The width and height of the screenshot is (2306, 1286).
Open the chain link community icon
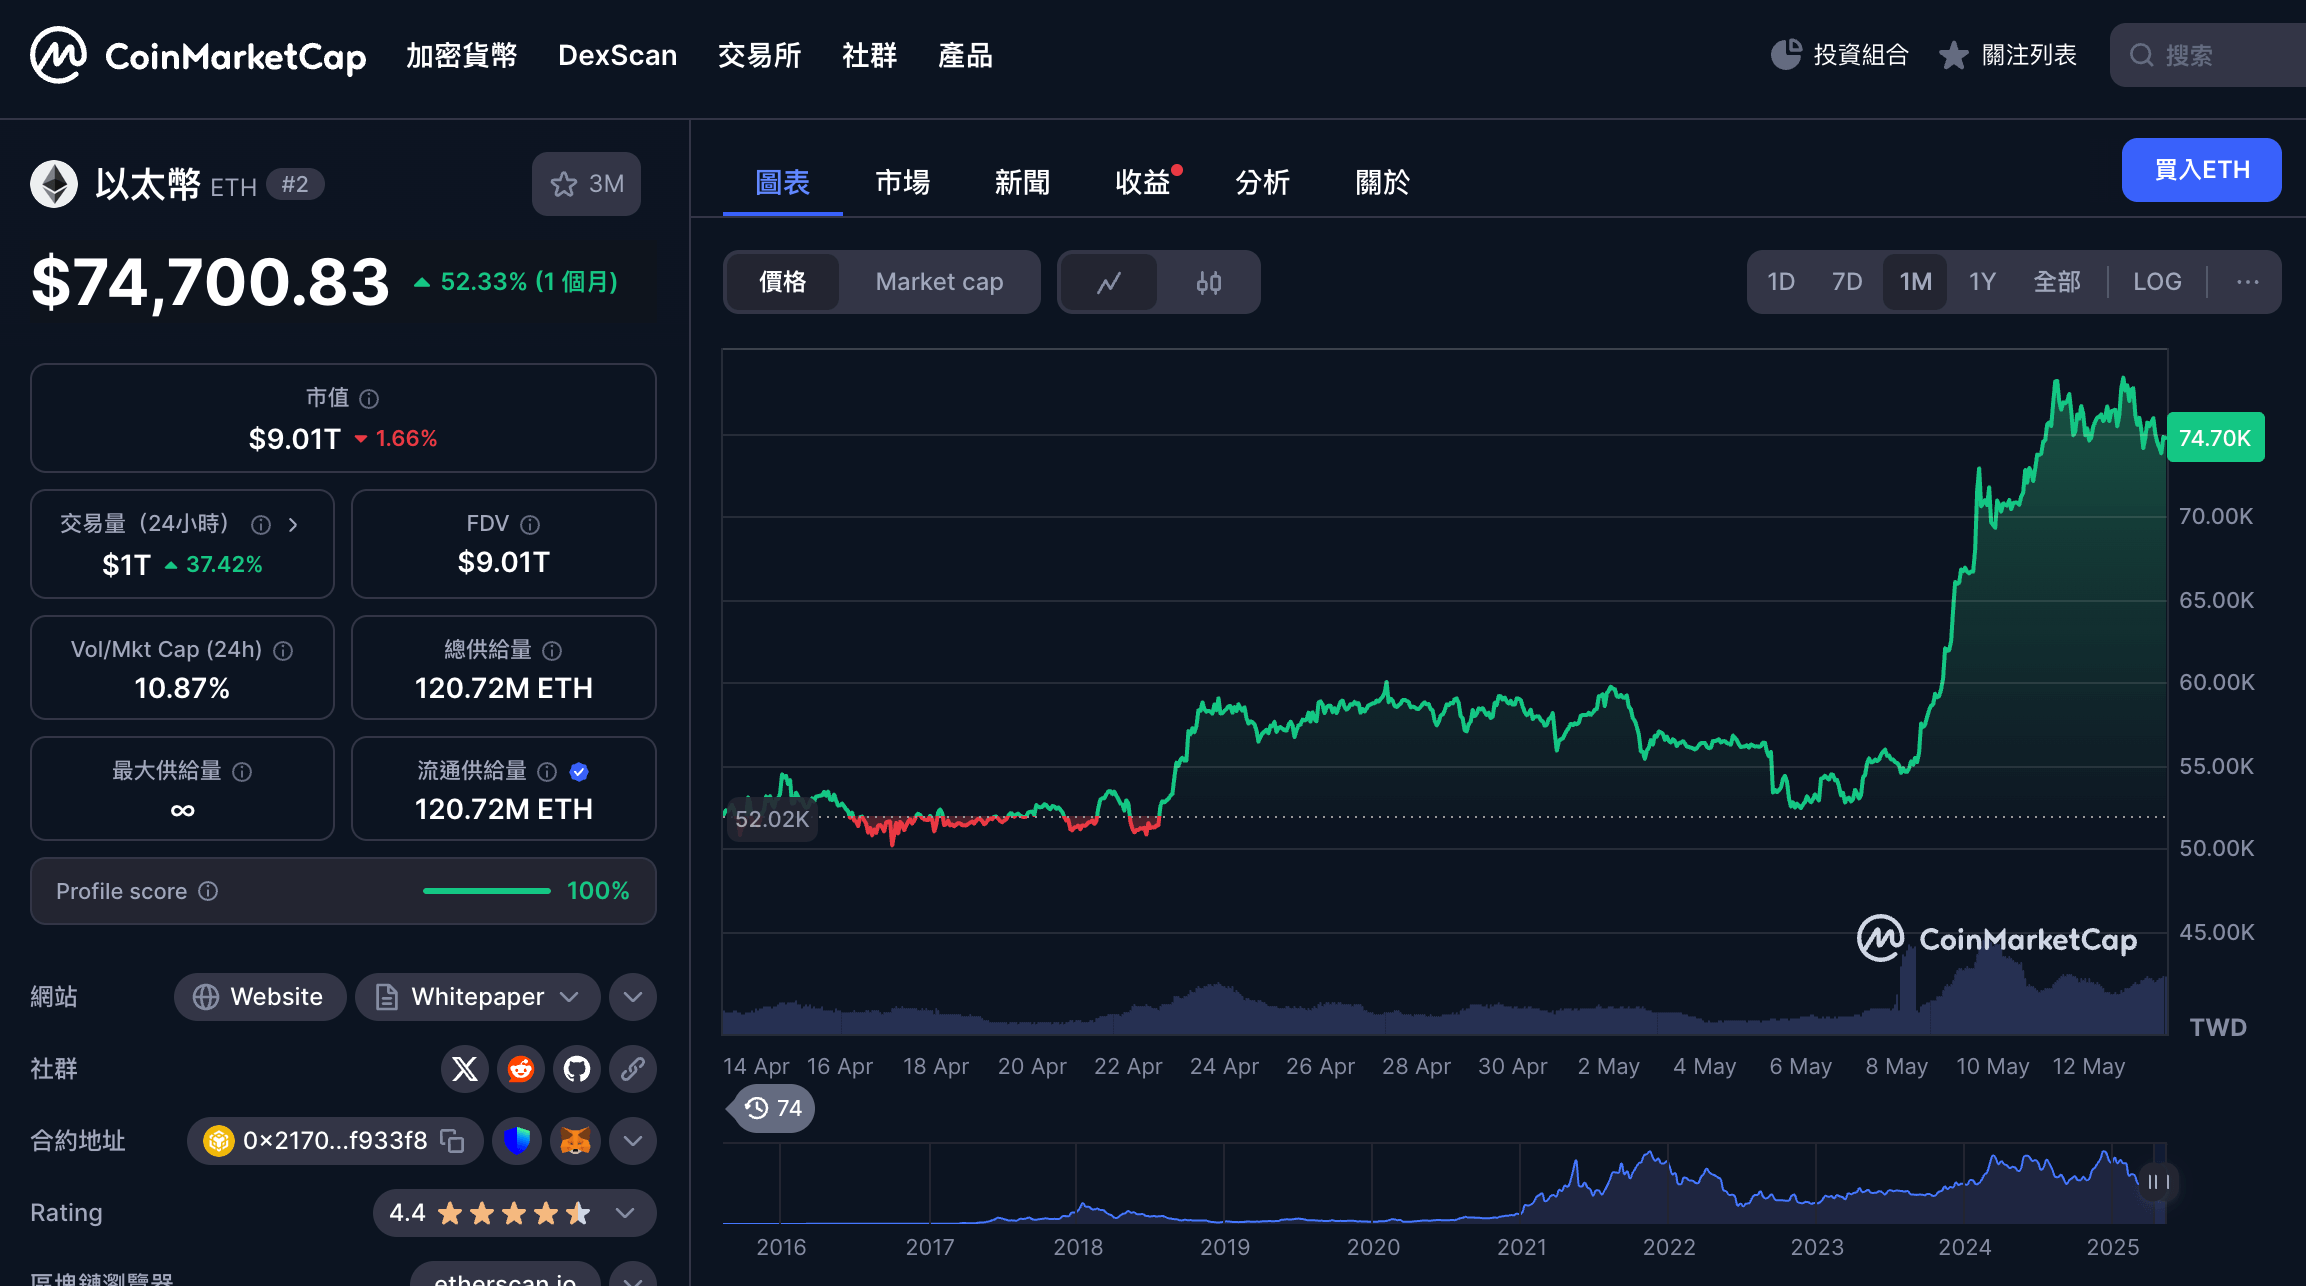[x=633, y=1069]
